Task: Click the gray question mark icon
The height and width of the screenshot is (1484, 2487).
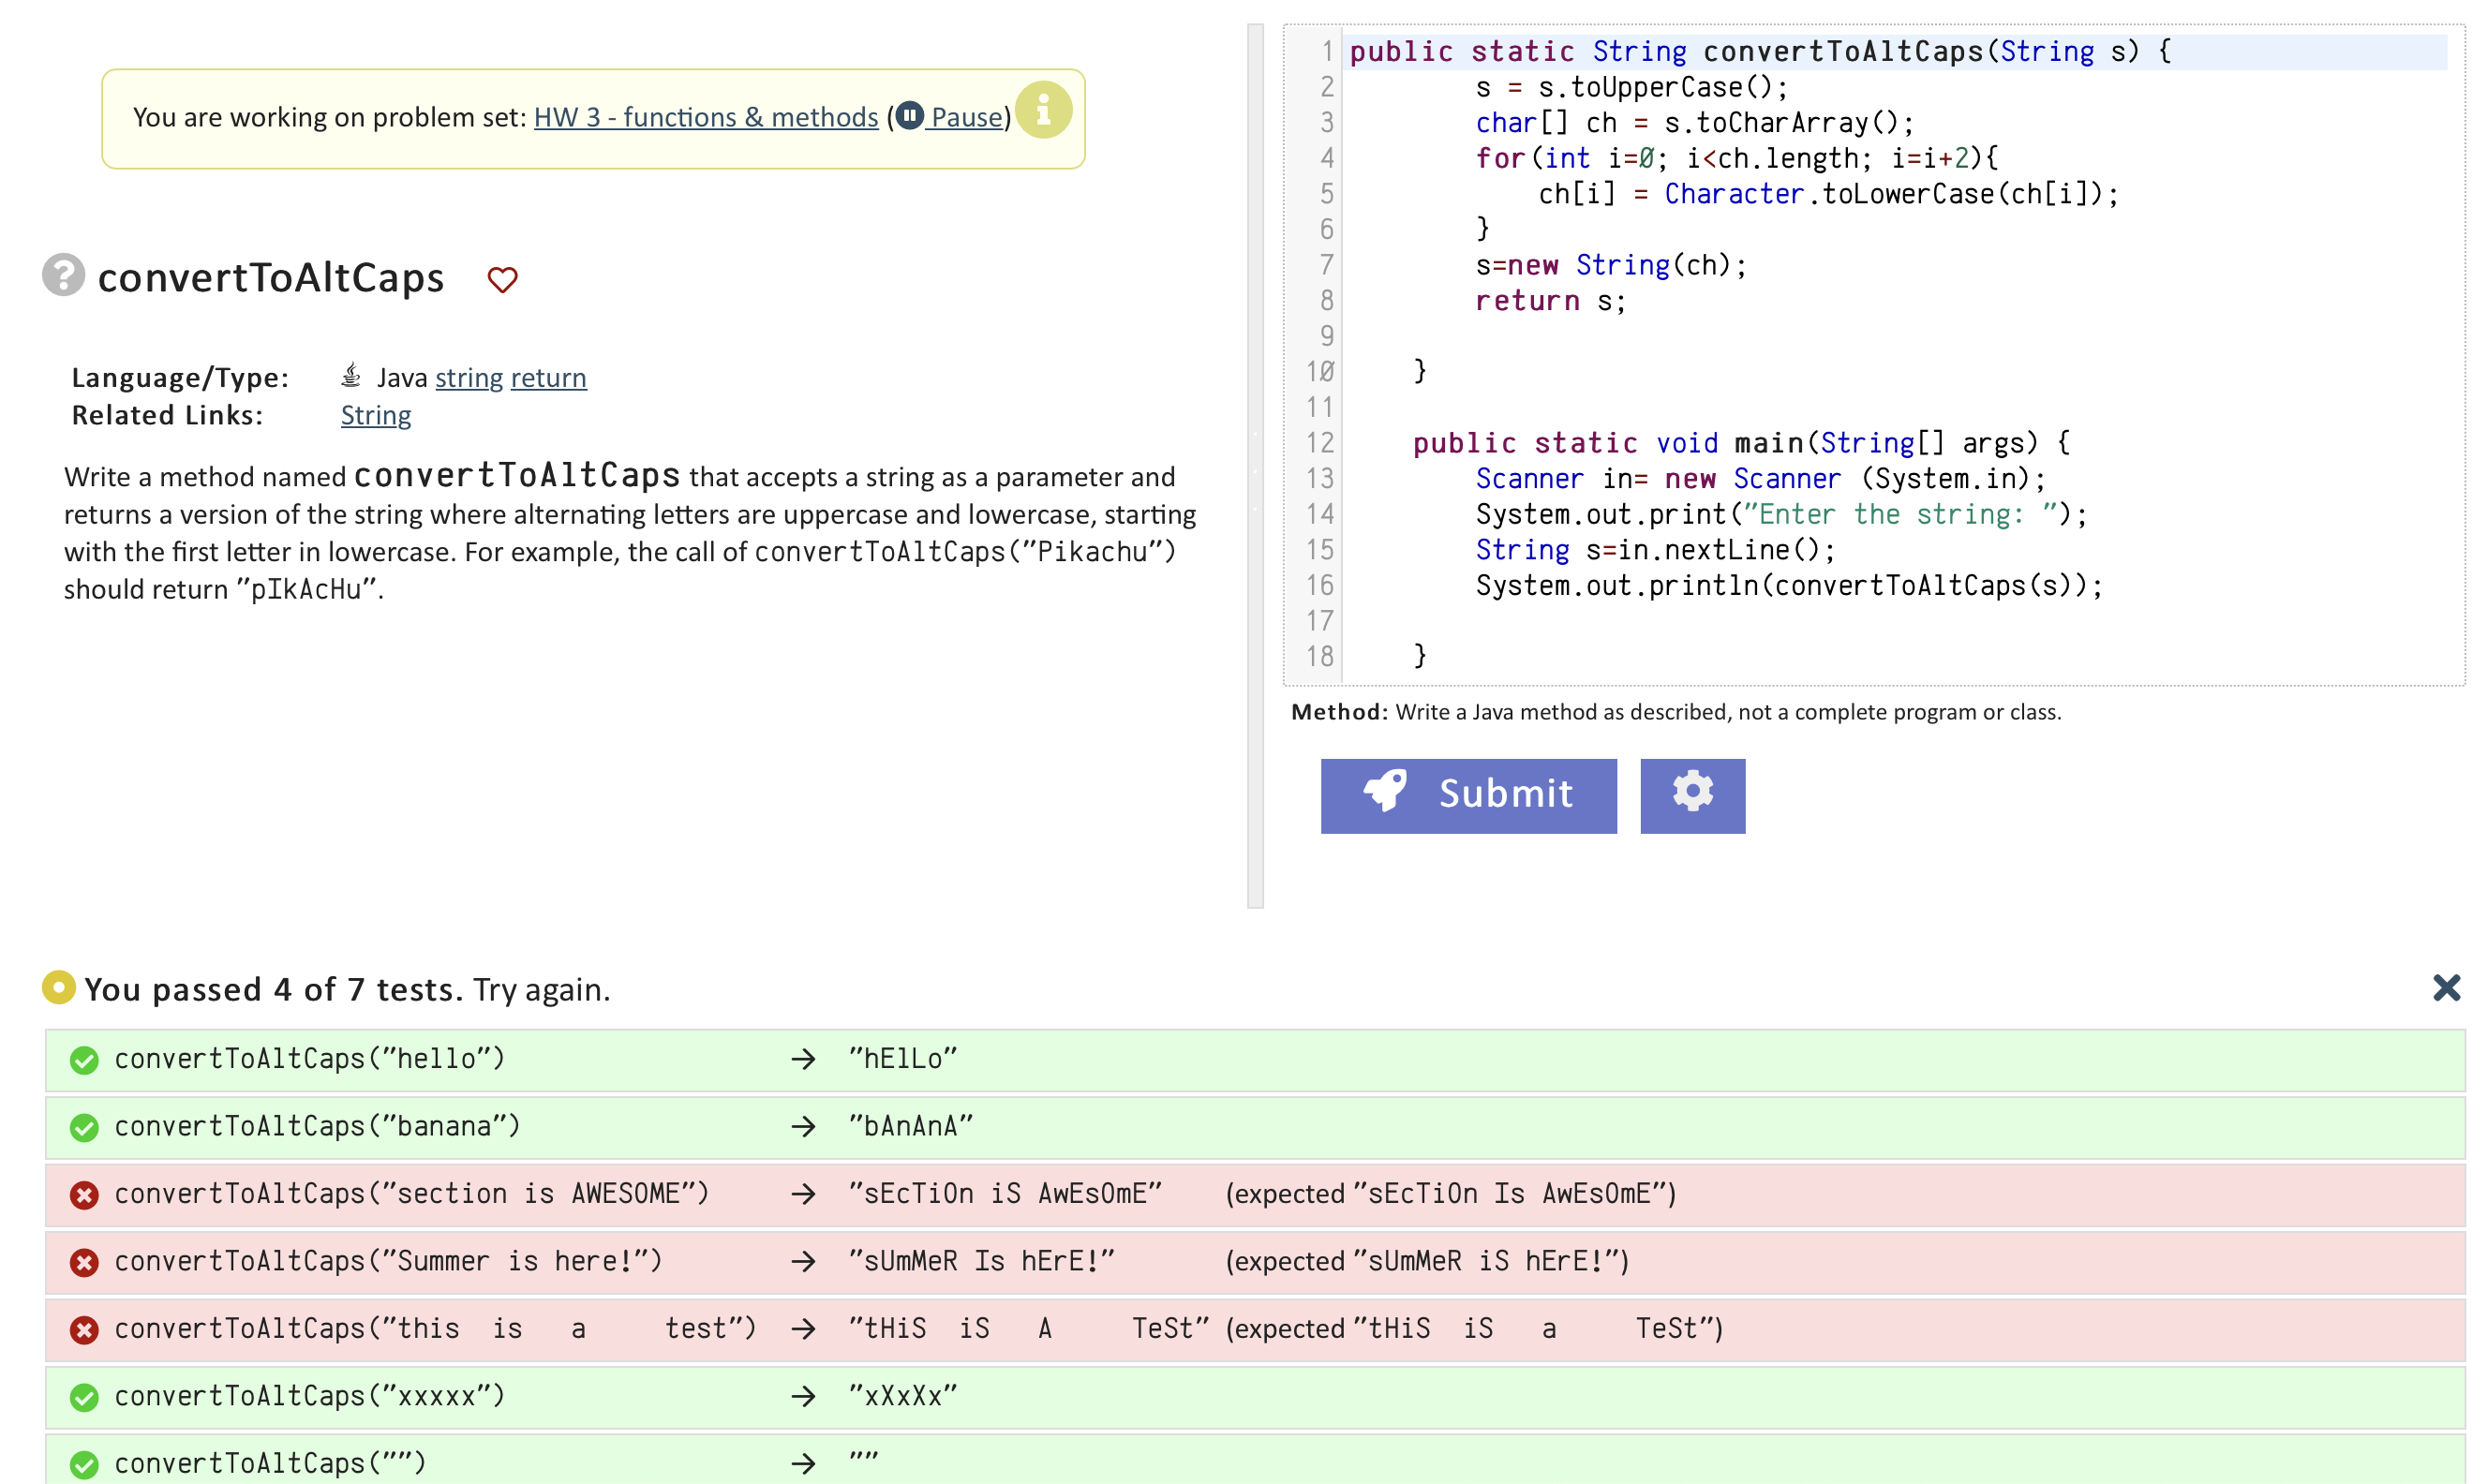Action: 63,275
